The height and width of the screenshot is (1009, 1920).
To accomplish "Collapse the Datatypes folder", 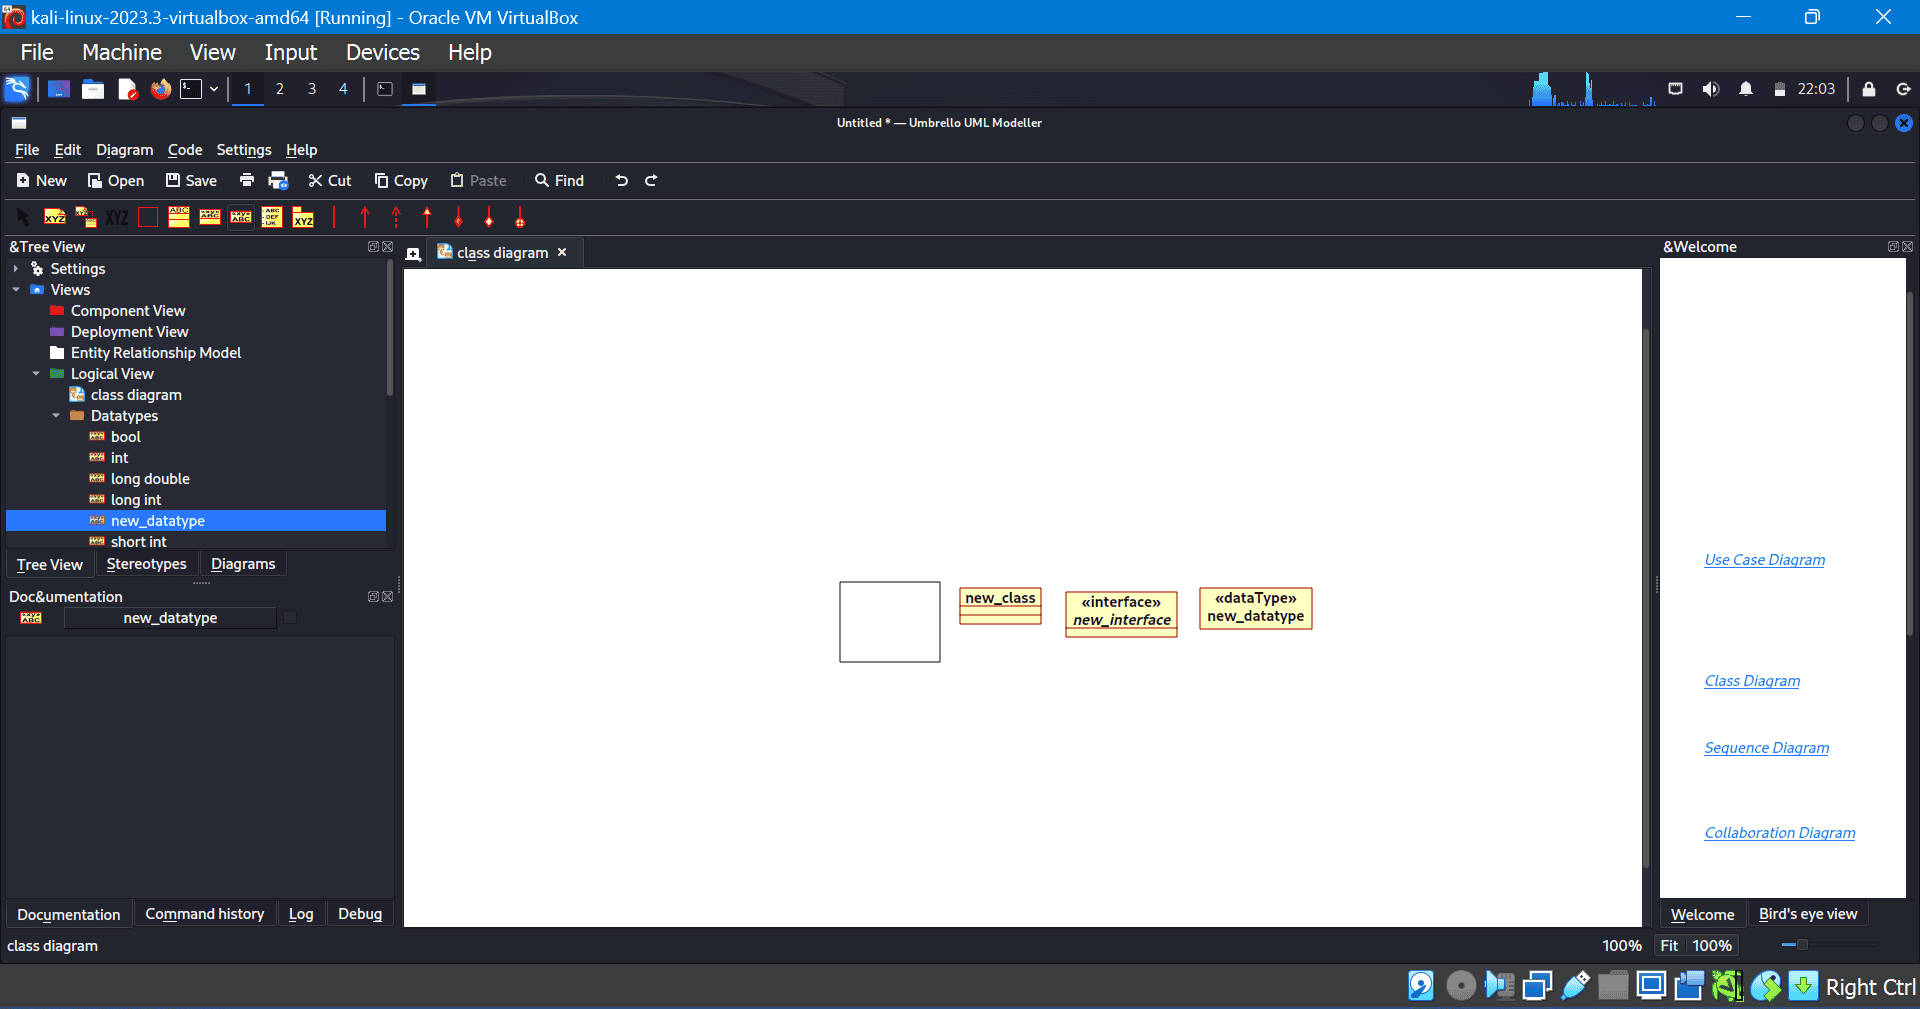I will click(x=56, y=416).
